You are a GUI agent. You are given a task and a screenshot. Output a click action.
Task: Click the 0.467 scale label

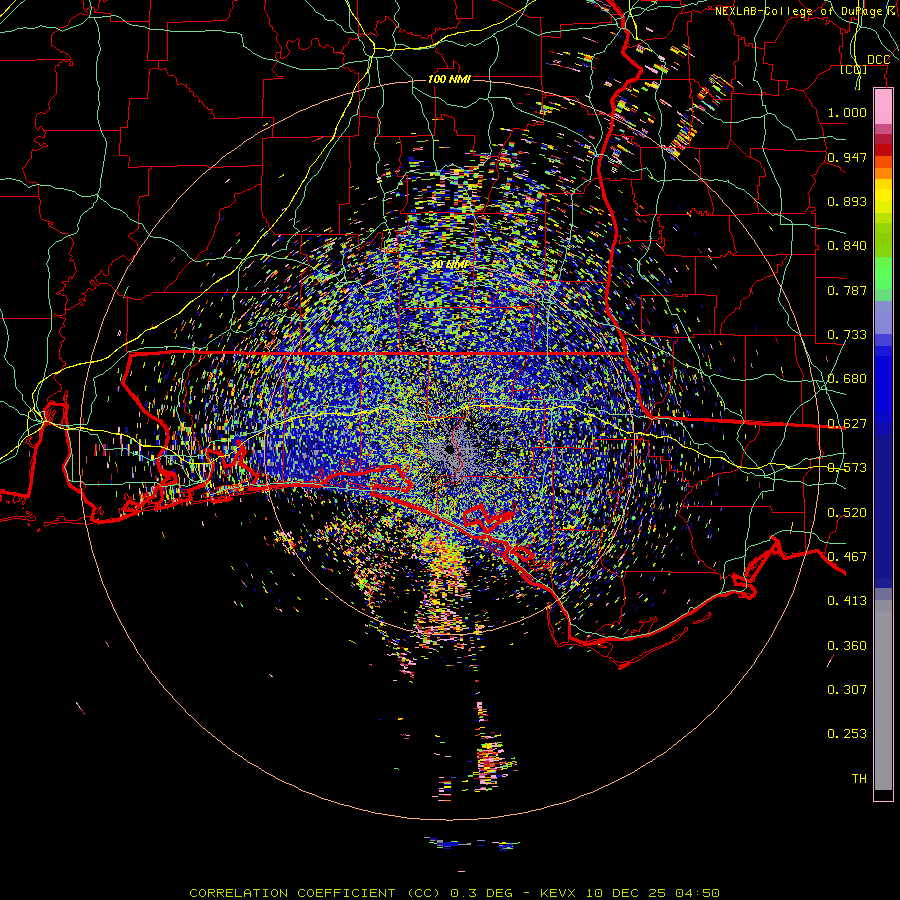(x=847, y=557)
